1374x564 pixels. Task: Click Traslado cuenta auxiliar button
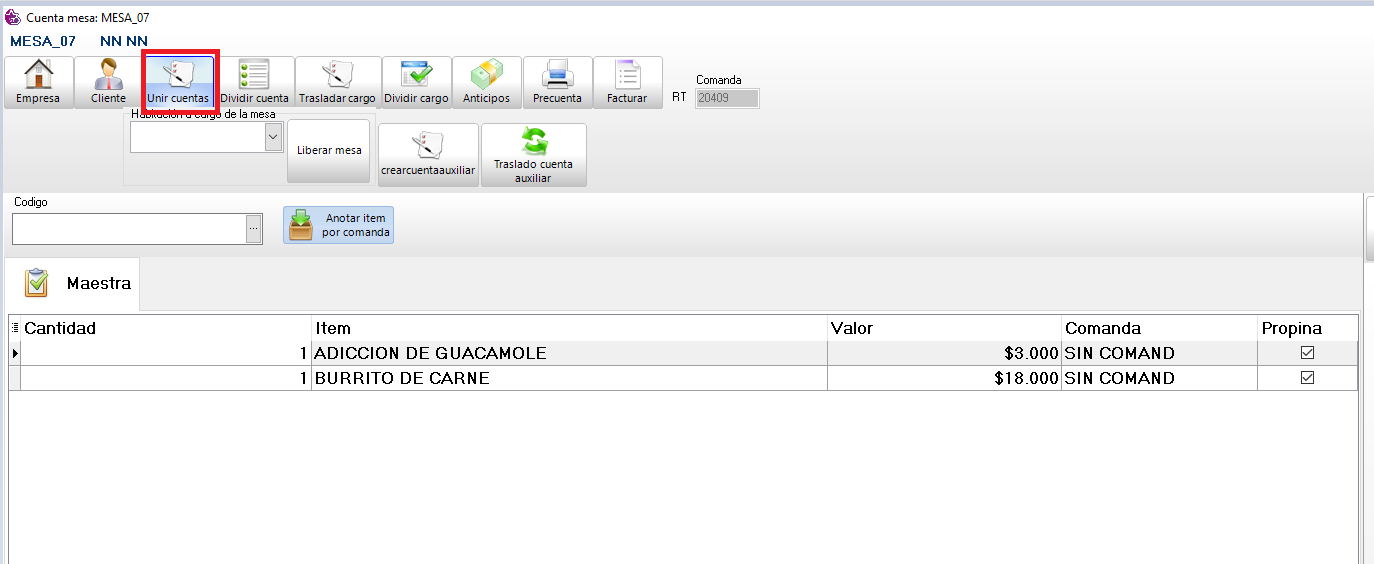533,155
